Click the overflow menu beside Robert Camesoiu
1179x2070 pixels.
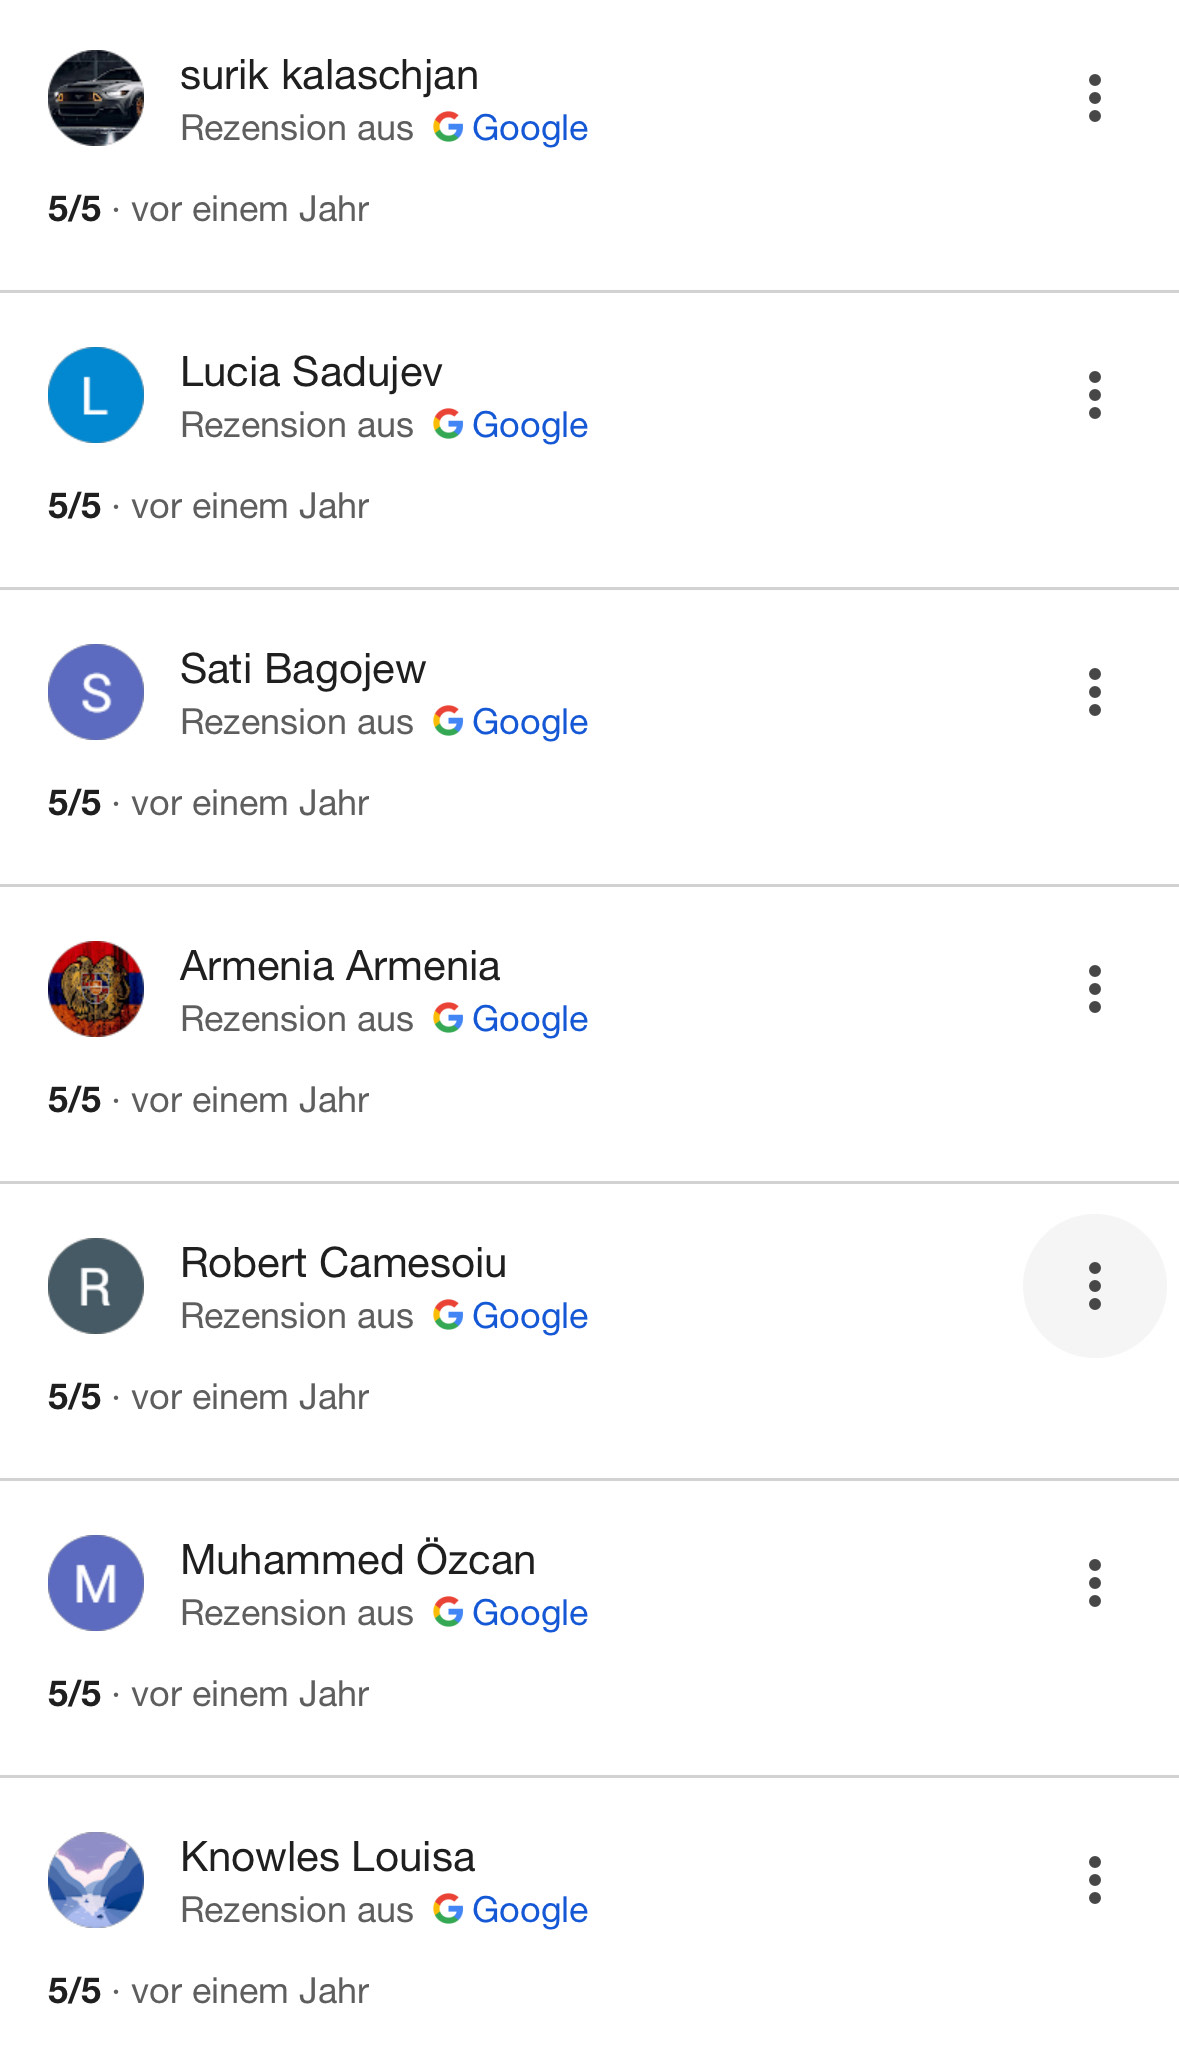coord(1095,1286)
